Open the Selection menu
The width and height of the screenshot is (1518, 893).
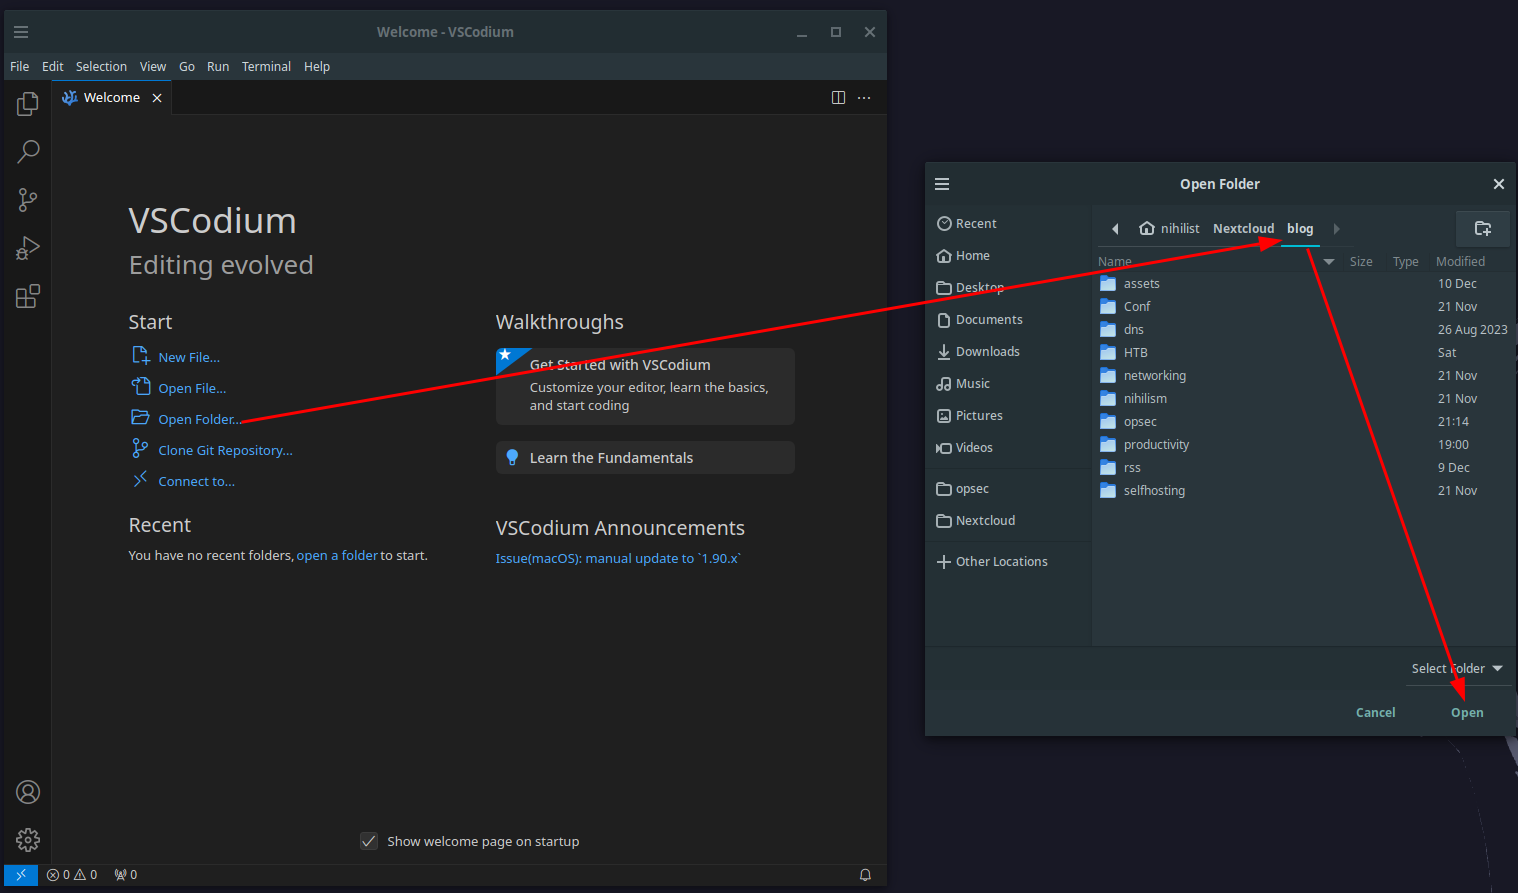(101, 67)
